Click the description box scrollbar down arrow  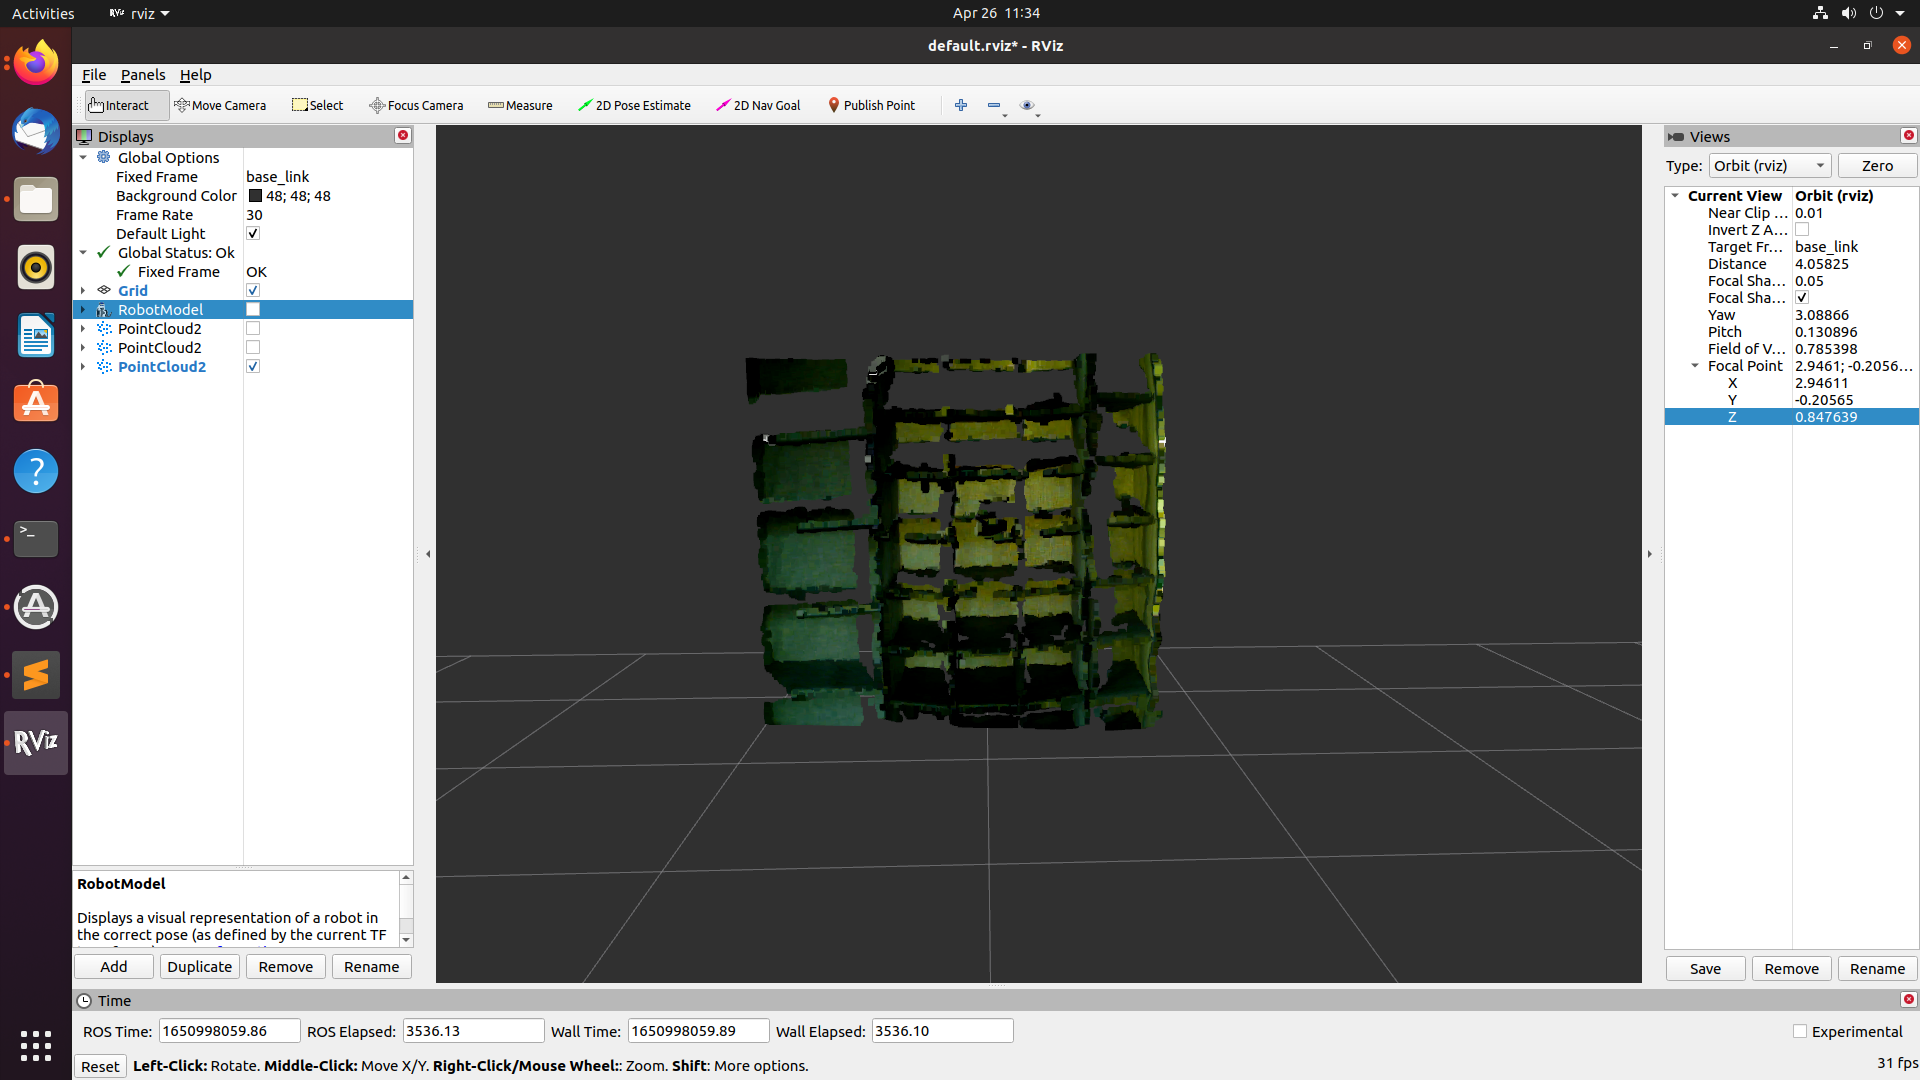(x=406, y=939)
